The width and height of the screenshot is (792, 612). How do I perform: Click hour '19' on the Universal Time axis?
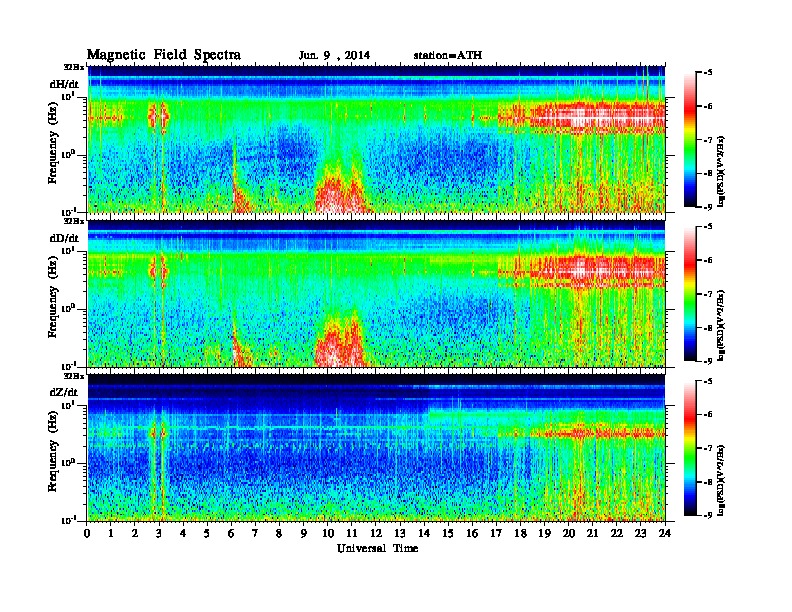(544, 533)
